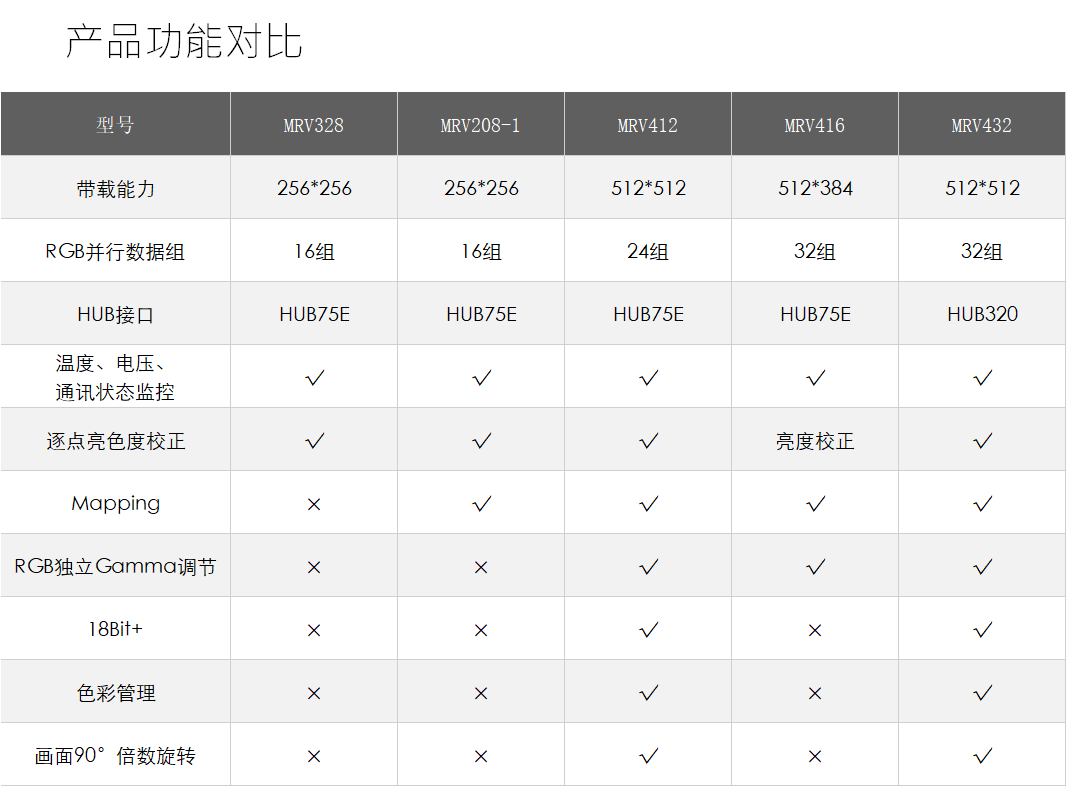The width and height of the screenshot is (1066, 786).
Task: Click the 18Bit+ cross under MRV328
Action: [x=314, y=630]
